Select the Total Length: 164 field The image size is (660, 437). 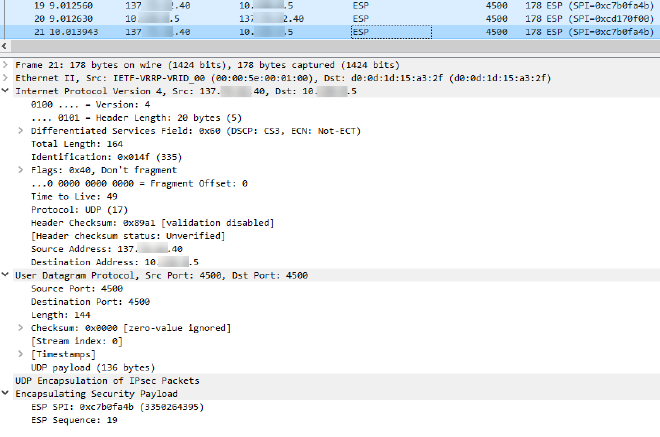coord(76,144)
